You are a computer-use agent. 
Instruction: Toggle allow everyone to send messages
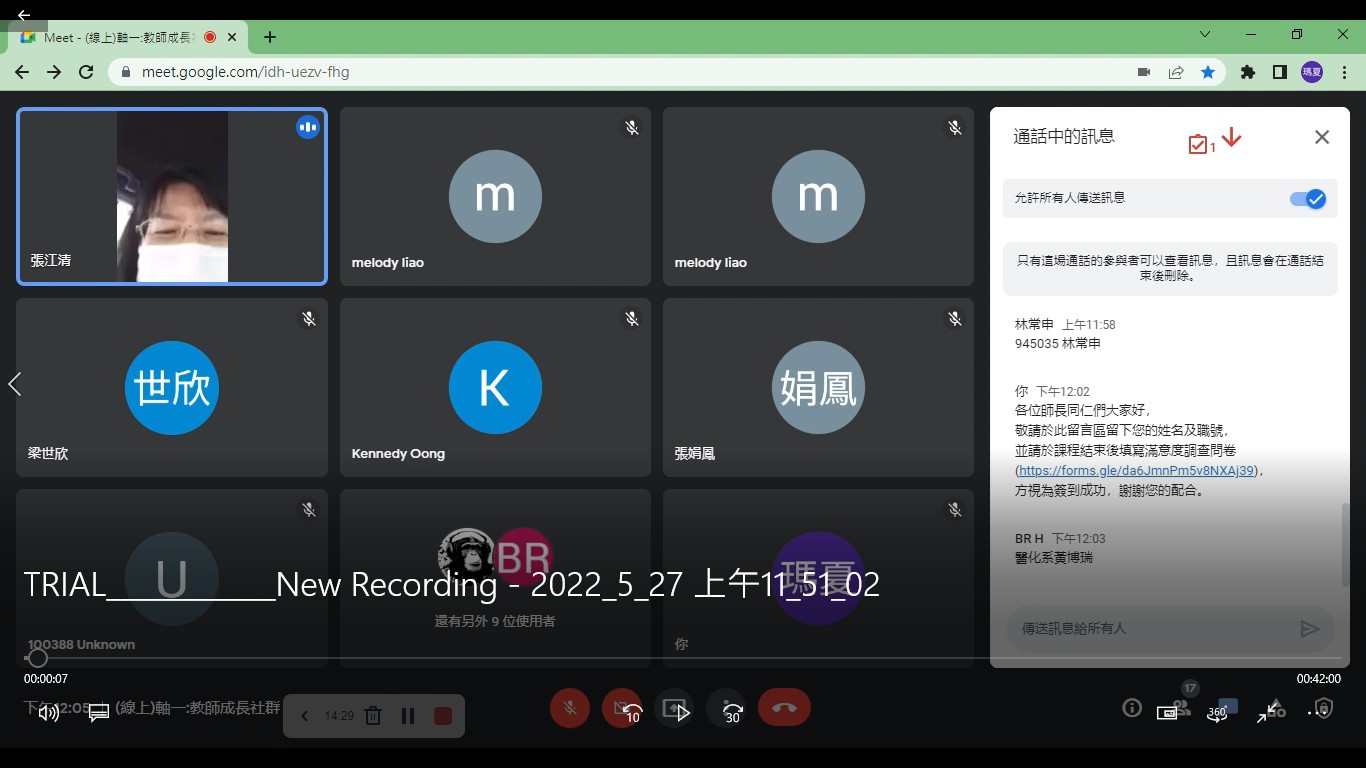pos(1308,198)
